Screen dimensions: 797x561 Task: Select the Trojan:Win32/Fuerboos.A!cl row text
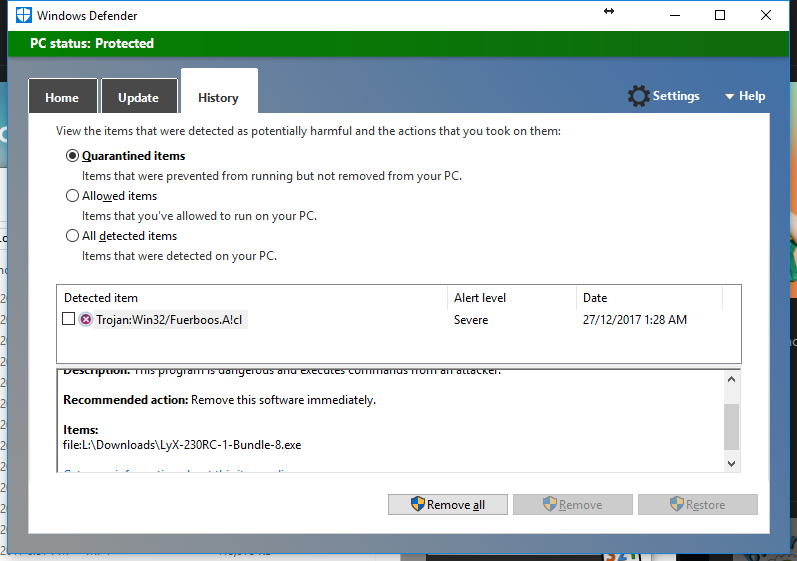[x=169, y=320]
